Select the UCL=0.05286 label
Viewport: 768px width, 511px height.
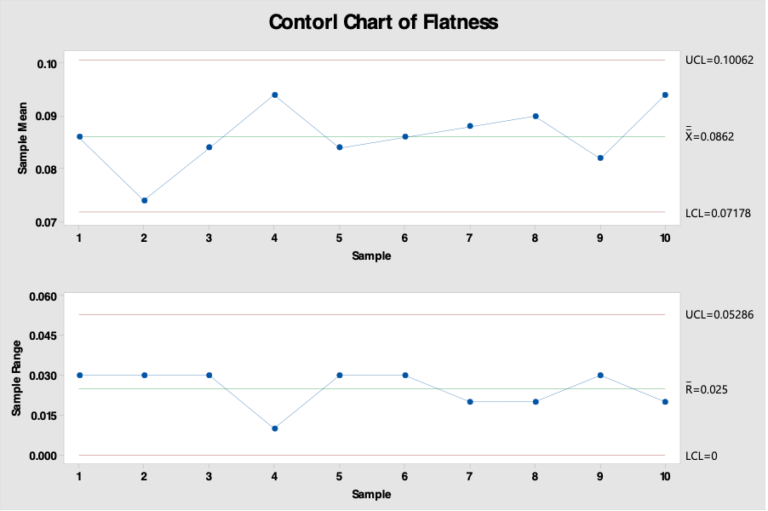coord(719,315)
